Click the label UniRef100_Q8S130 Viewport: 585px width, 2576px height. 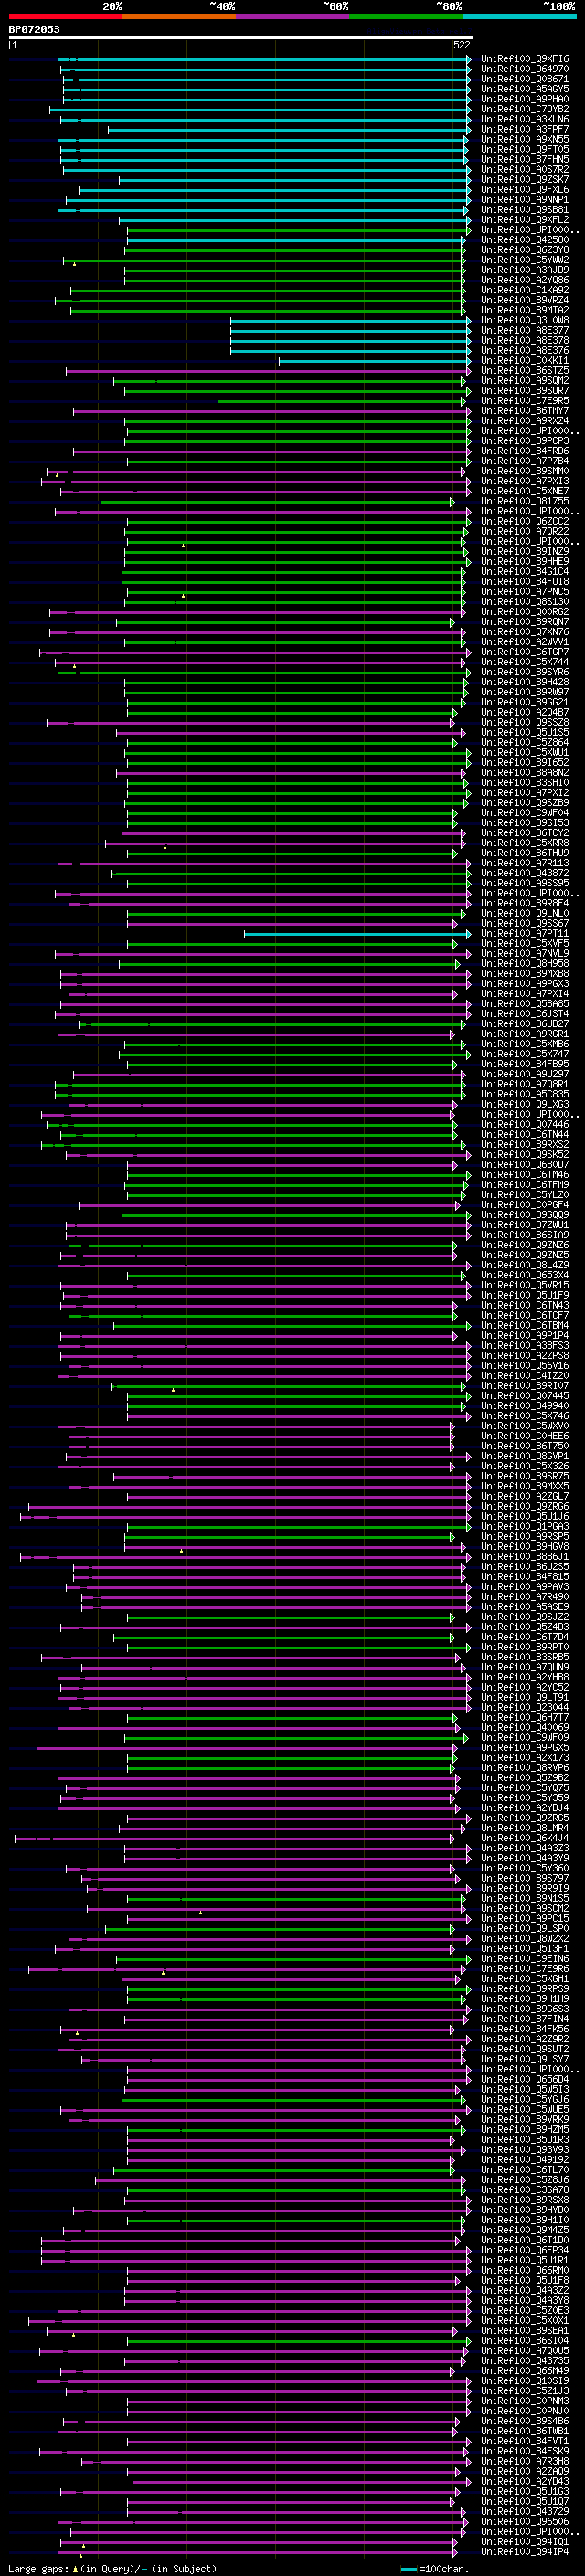point(525,602)
